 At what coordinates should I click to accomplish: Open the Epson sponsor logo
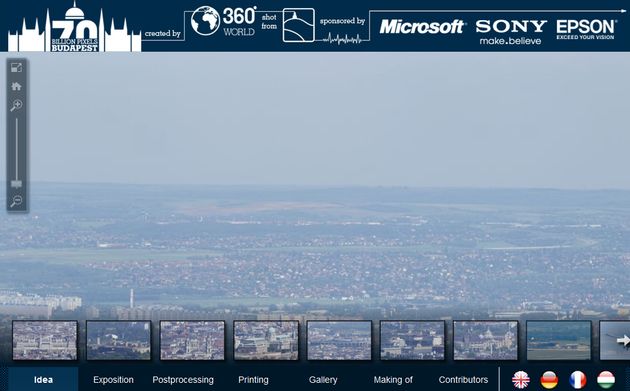click(x=586, y=29)
